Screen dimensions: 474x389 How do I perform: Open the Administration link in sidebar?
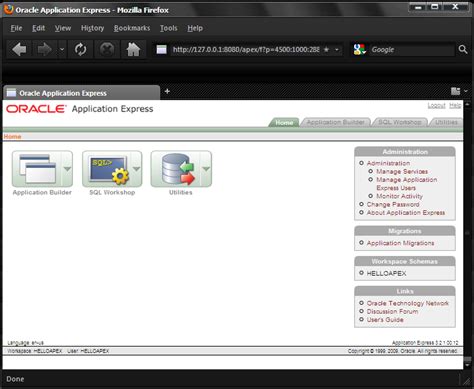(x=388, y=163)
